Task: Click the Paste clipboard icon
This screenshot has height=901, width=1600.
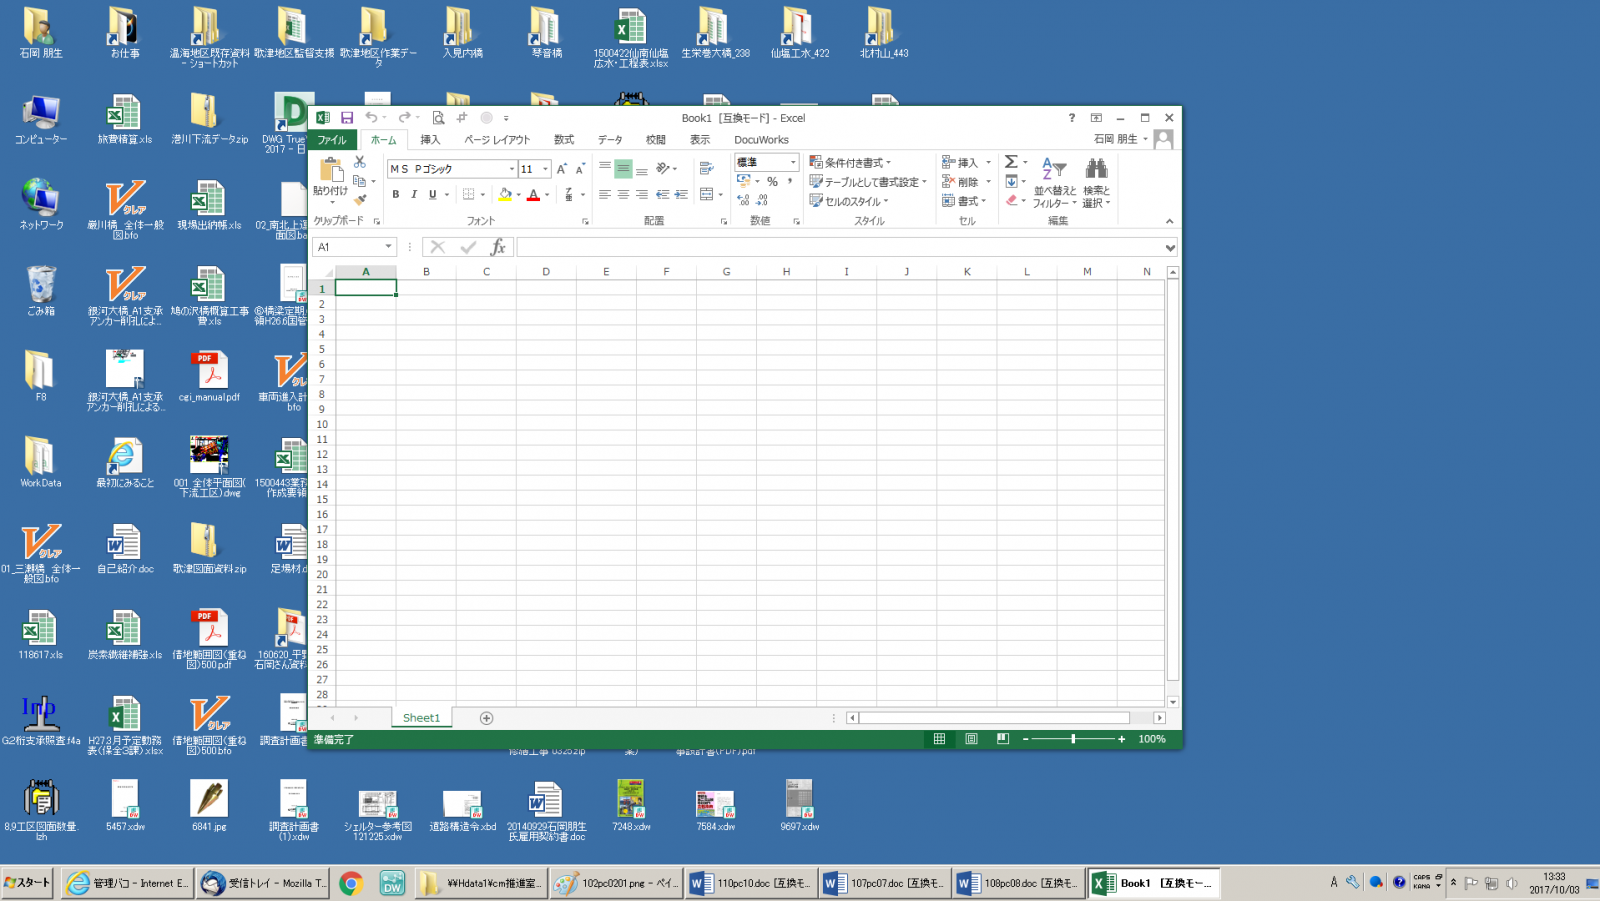Action: coord(331,170)
